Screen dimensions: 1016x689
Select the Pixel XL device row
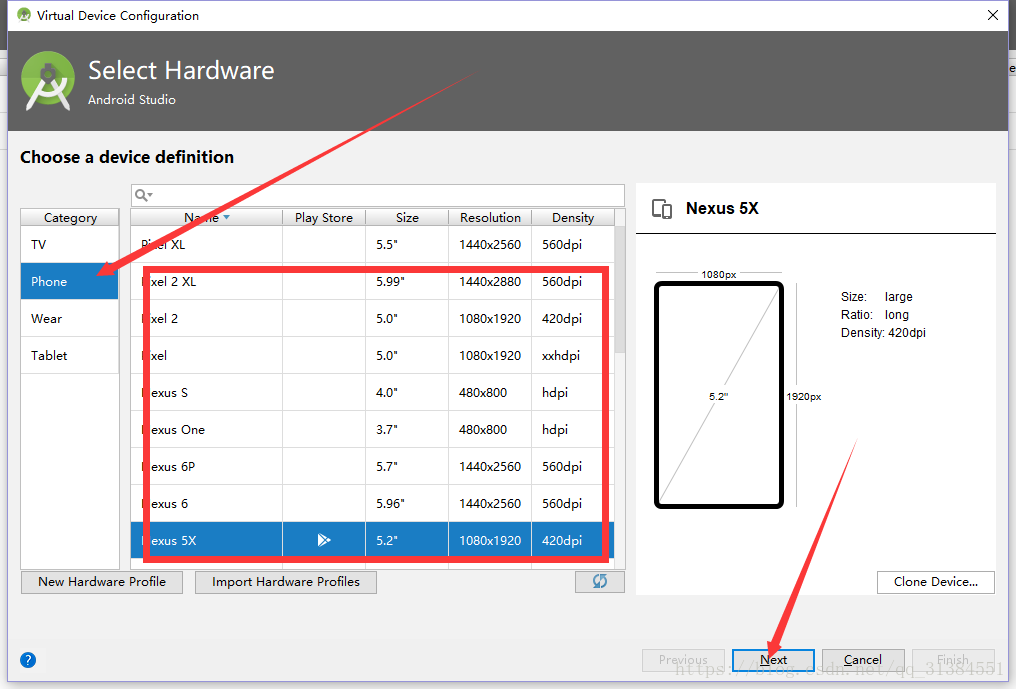coord(373,244)
